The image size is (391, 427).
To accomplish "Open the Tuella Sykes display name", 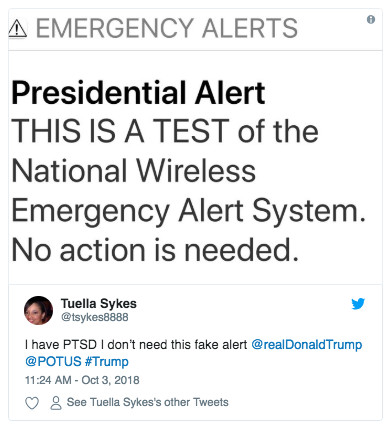I will coord(99,304).
